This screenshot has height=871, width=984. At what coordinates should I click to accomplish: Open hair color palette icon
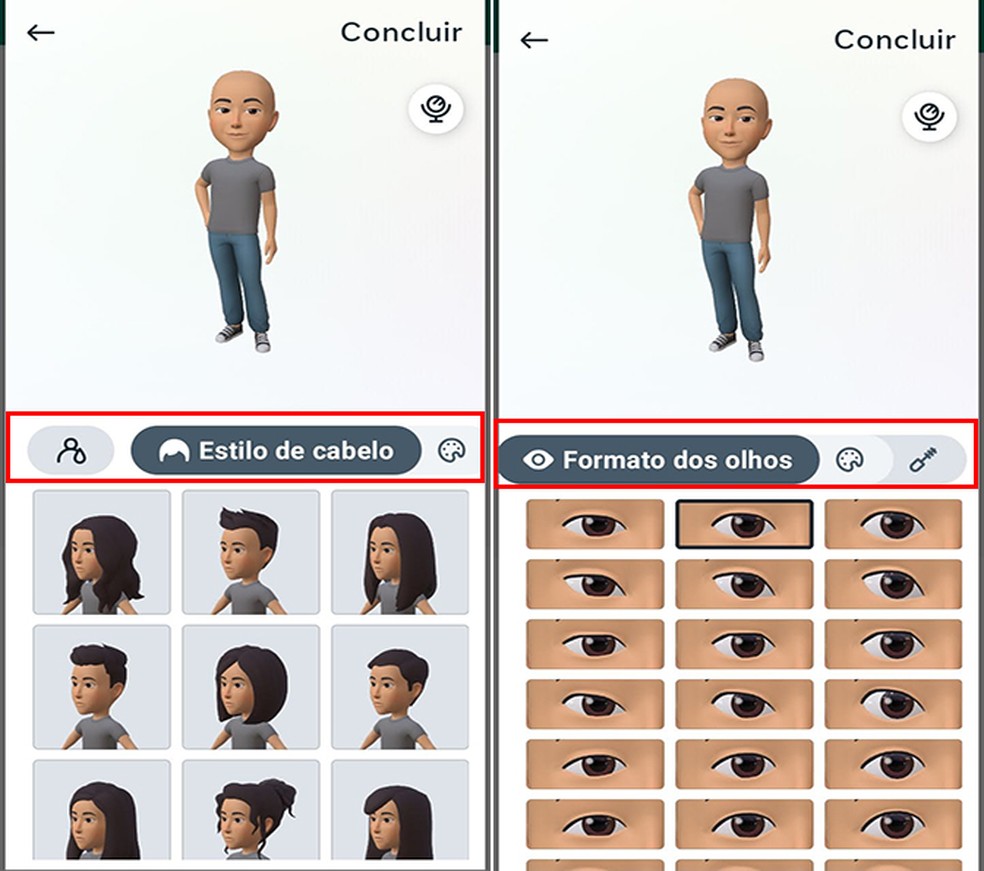451,450
